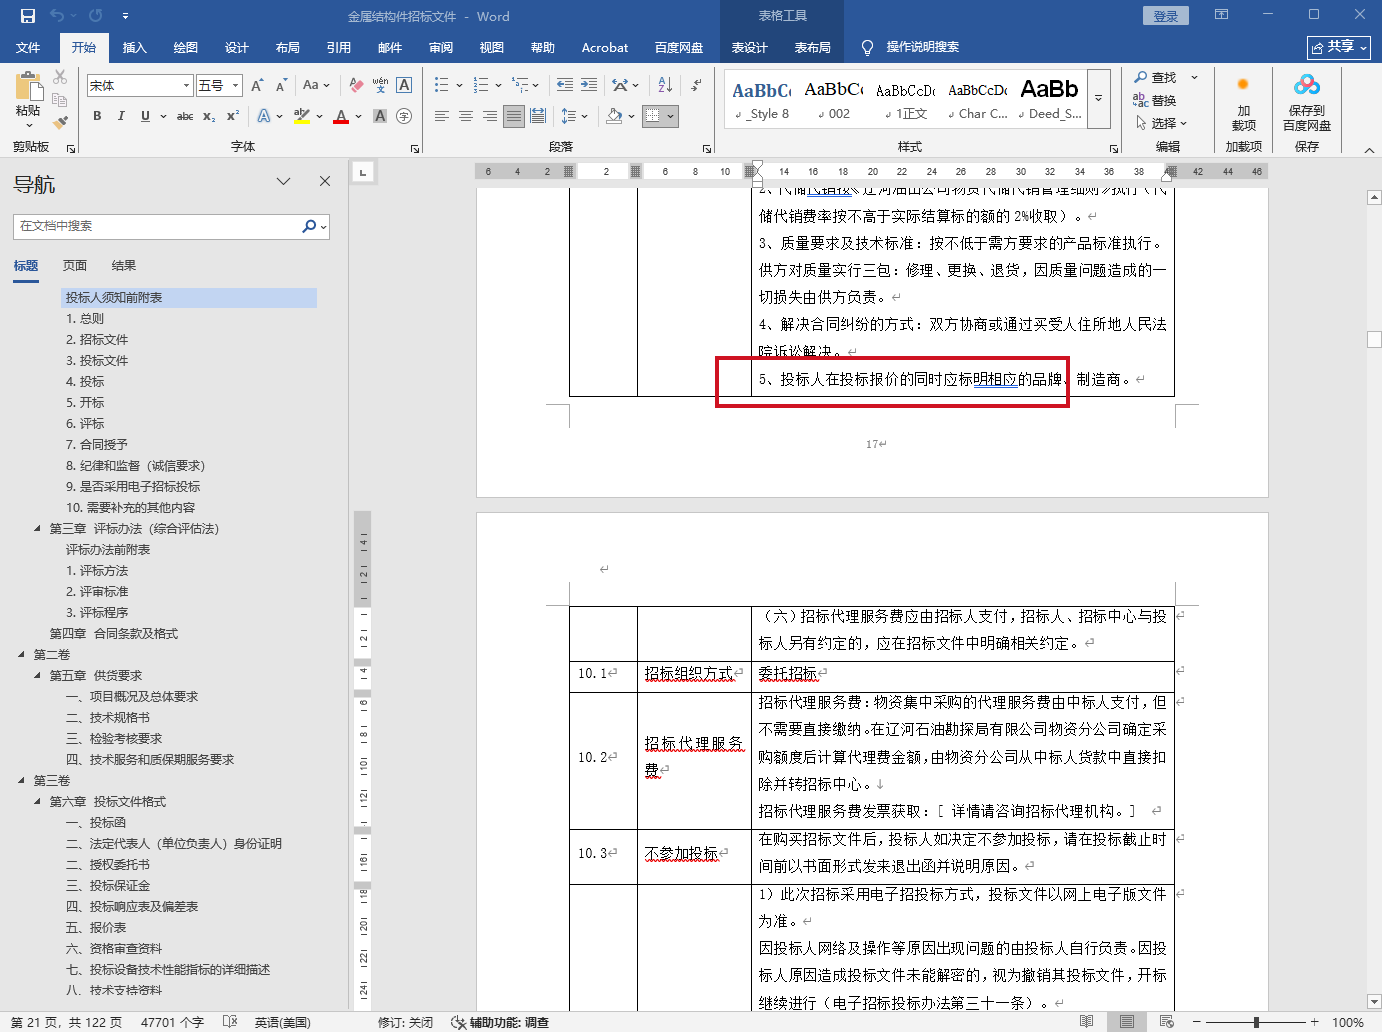The width and height of the screenshot is (1382, 1032).
Task: Switch to 页面 tab in navigation pane
Action: tap(75, 266)
